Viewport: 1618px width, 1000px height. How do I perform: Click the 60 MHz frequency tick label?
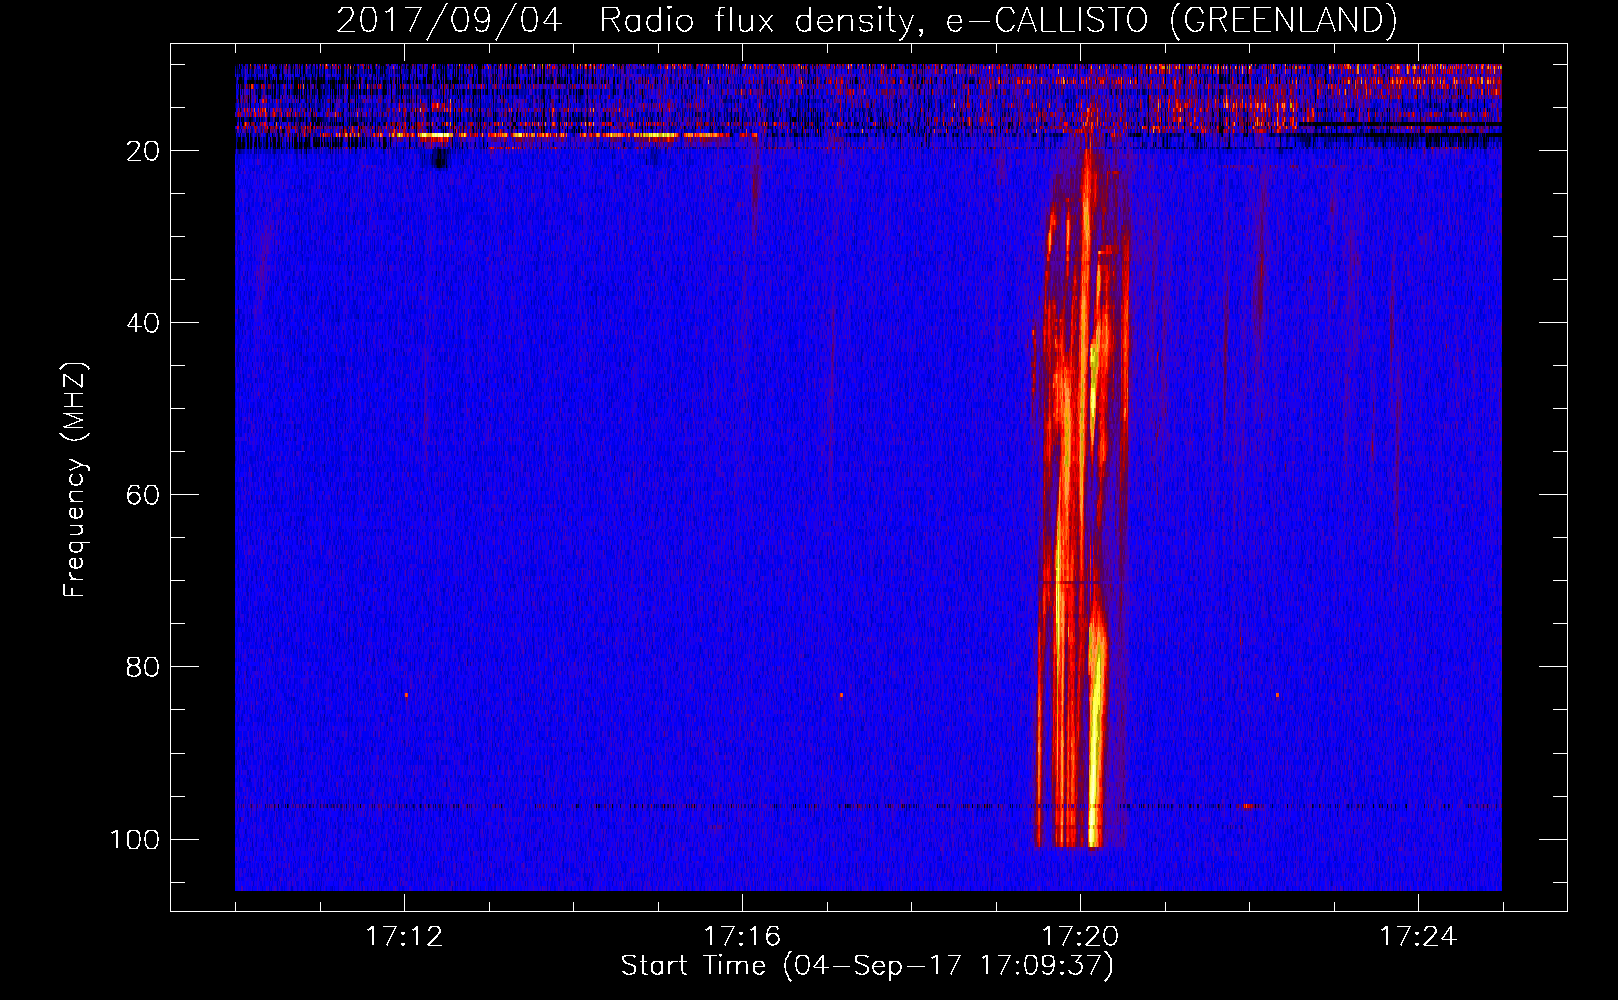point(143,495)
